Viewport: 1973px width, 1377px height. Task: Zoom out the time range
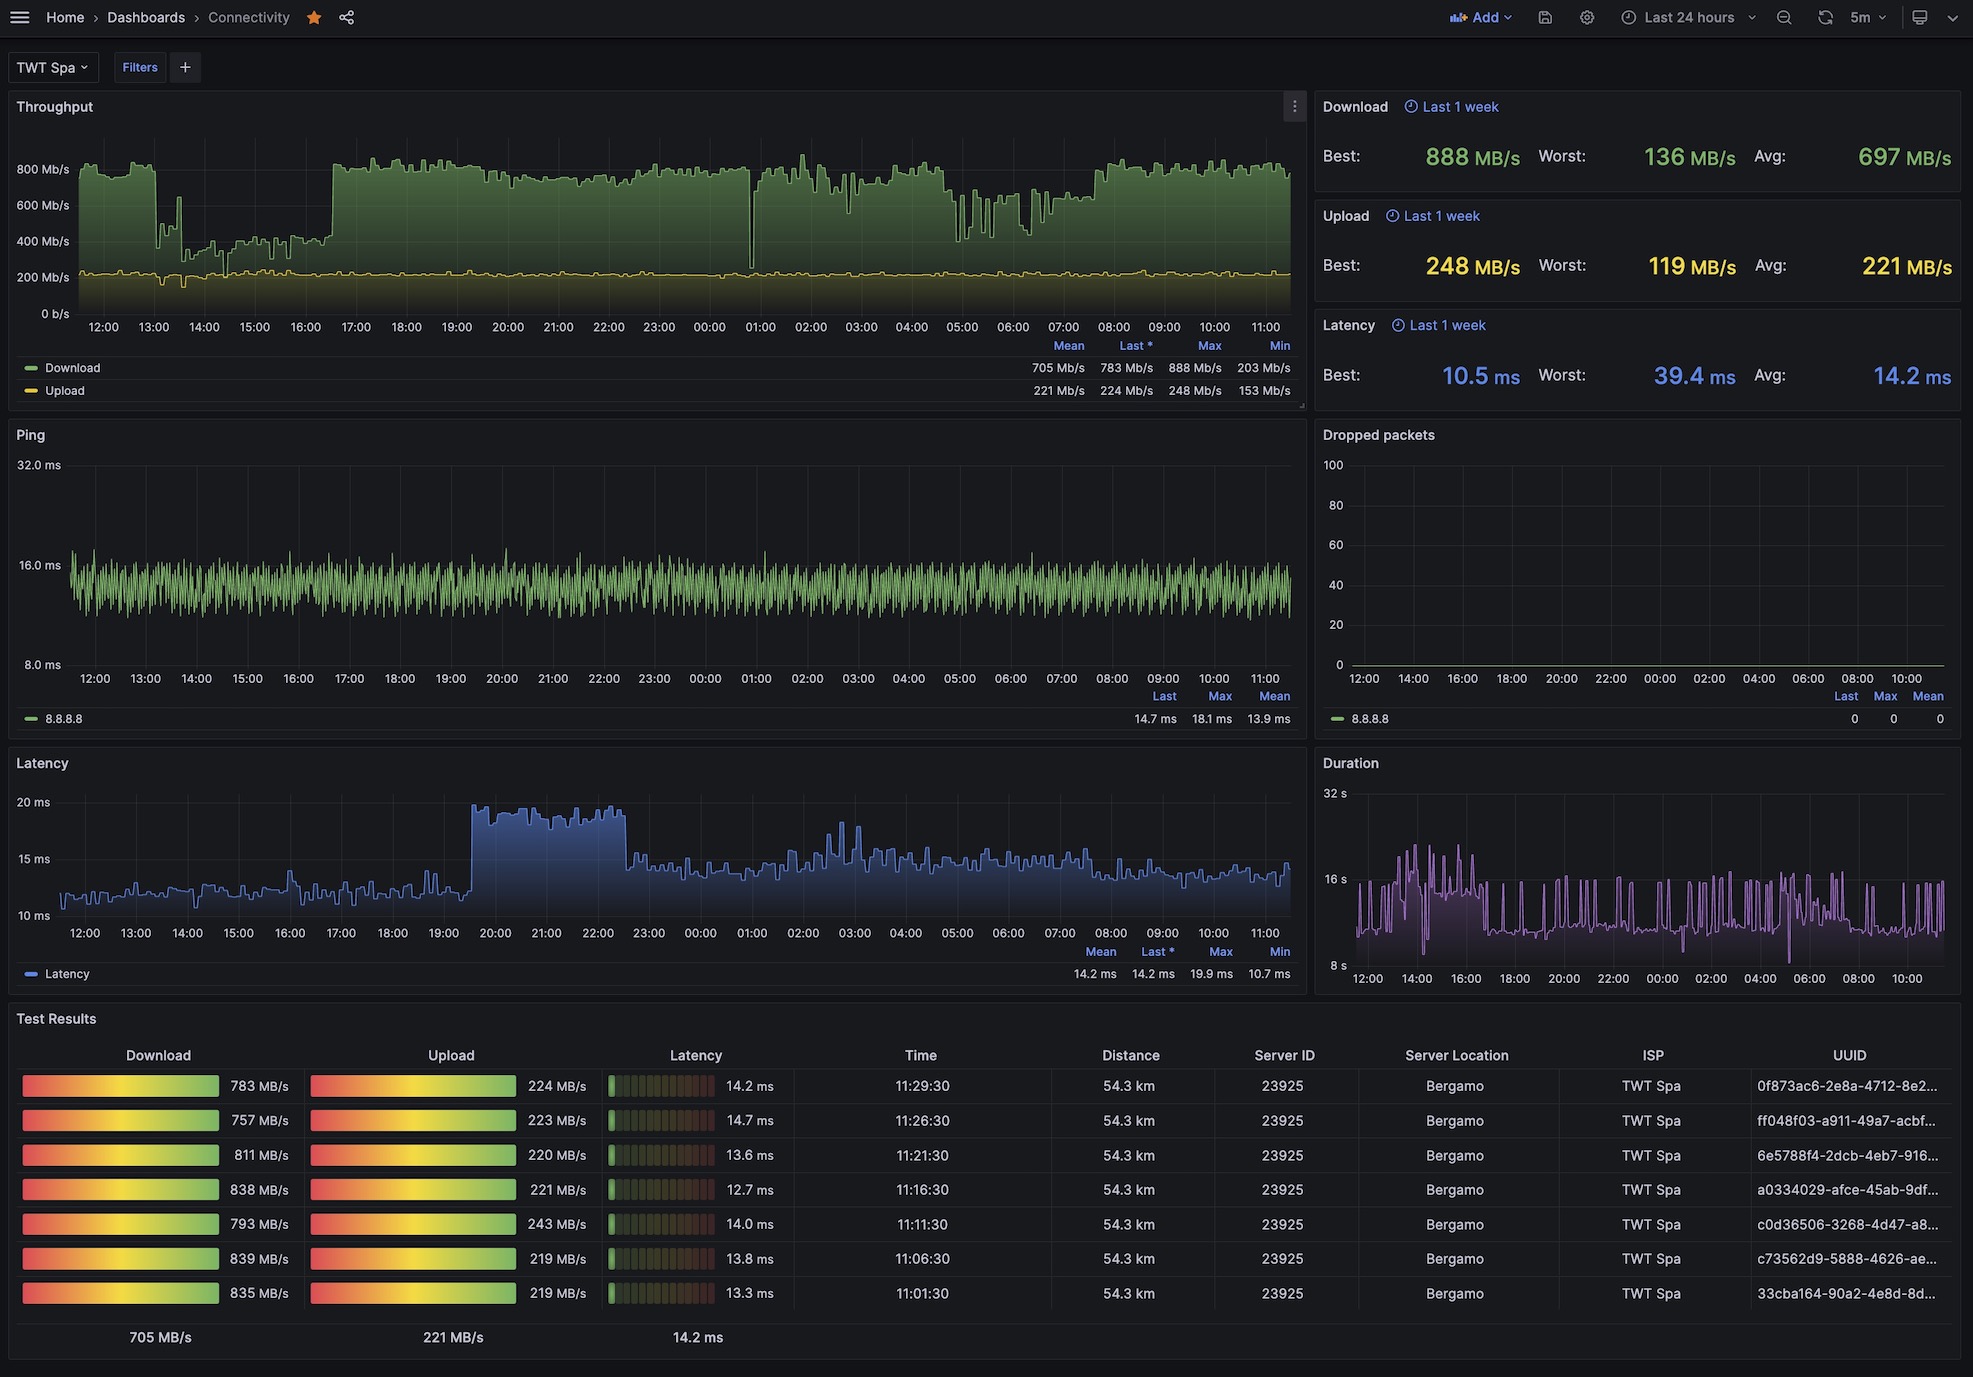(1784, 17)
